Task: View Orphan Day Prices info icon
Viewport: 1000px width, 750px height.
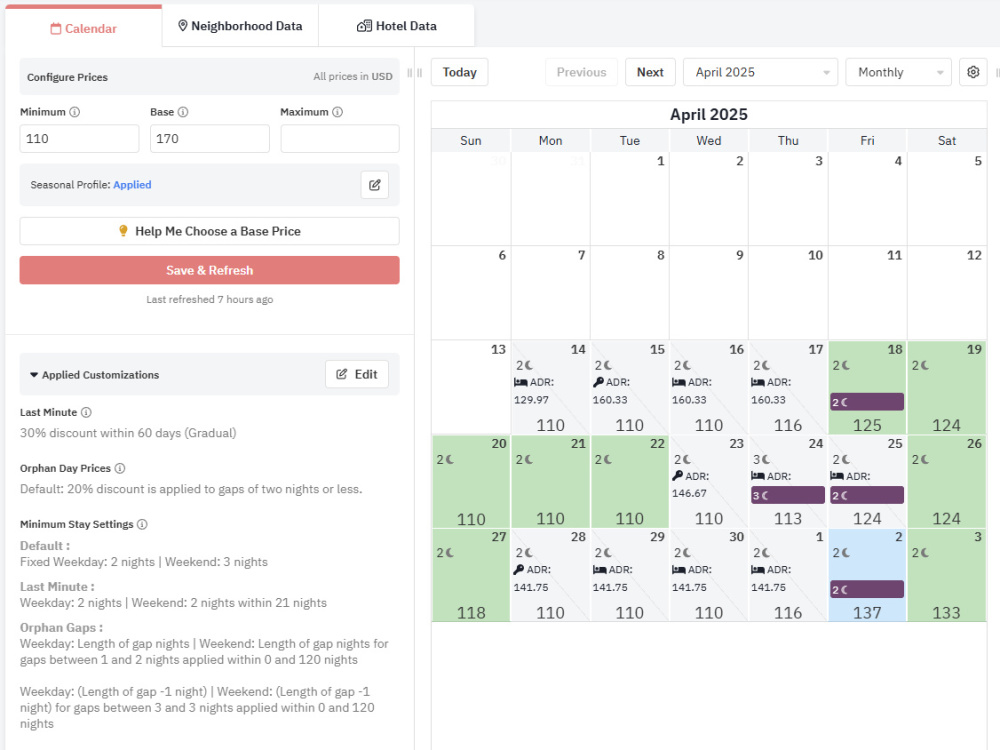Action: (x=120, y=468)
